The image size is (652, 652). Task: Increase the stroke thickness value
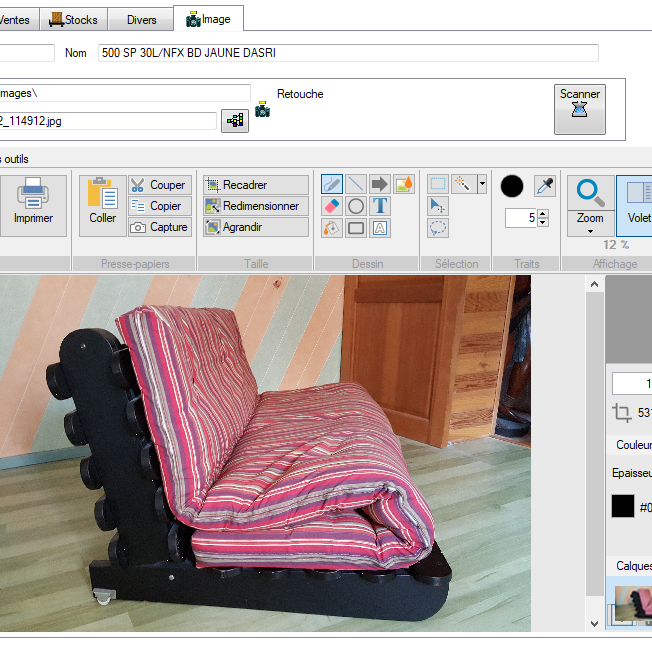pos(543,213)
